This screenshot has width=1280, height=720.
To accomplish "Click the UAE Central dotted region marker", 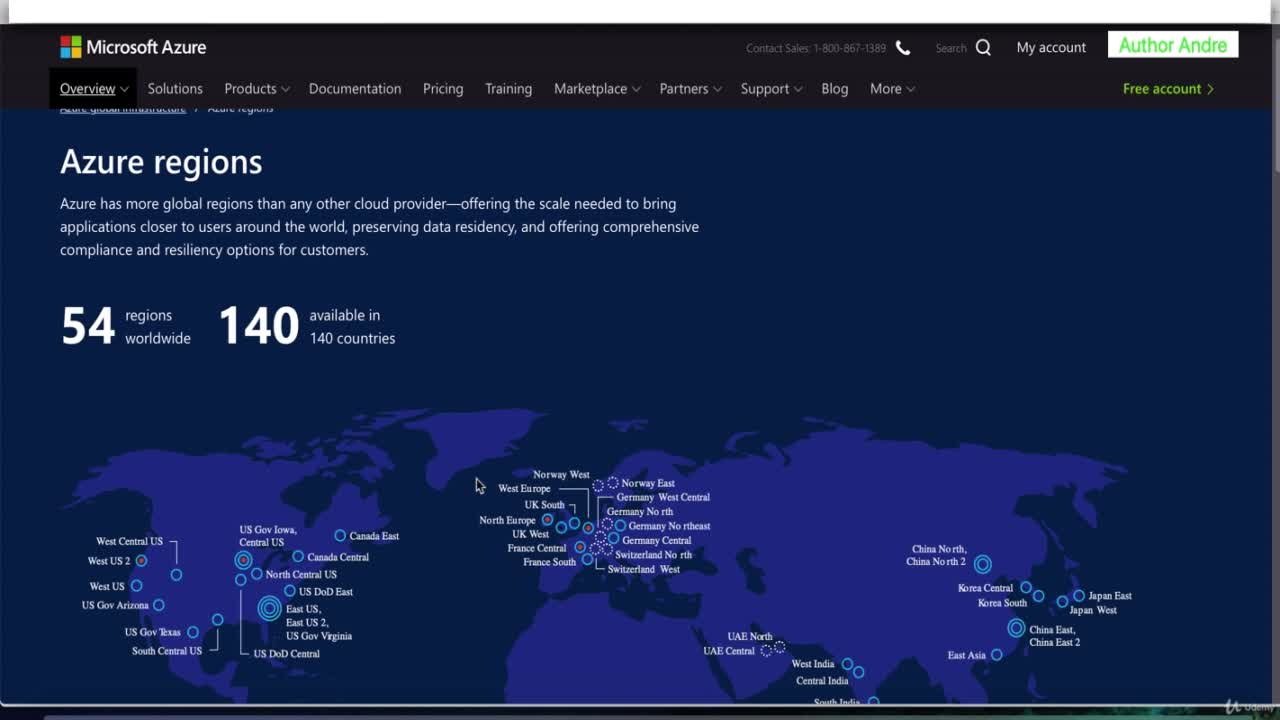I will pyautogui.click(x=766, y=651).
